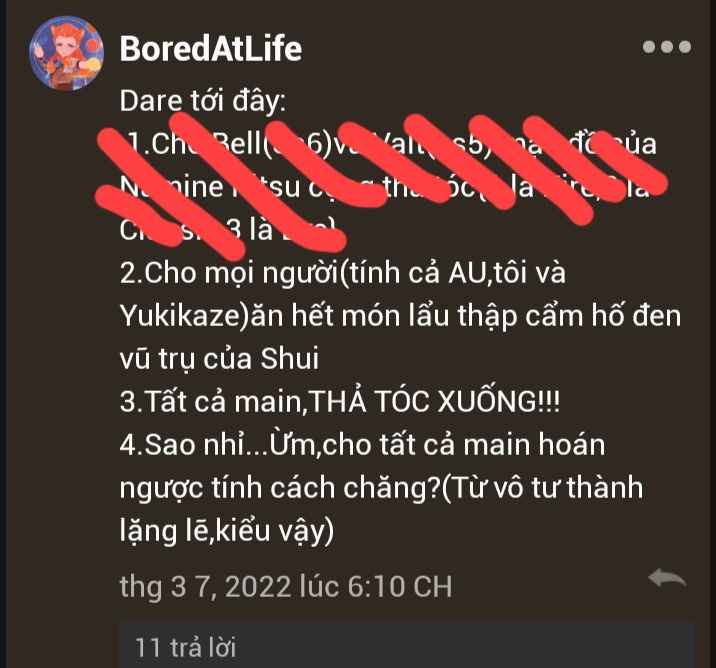Select the word 'Yukikaze' in the comment
Screen dimensions: 716x668
pyautogui.click(x=179, y=316)
